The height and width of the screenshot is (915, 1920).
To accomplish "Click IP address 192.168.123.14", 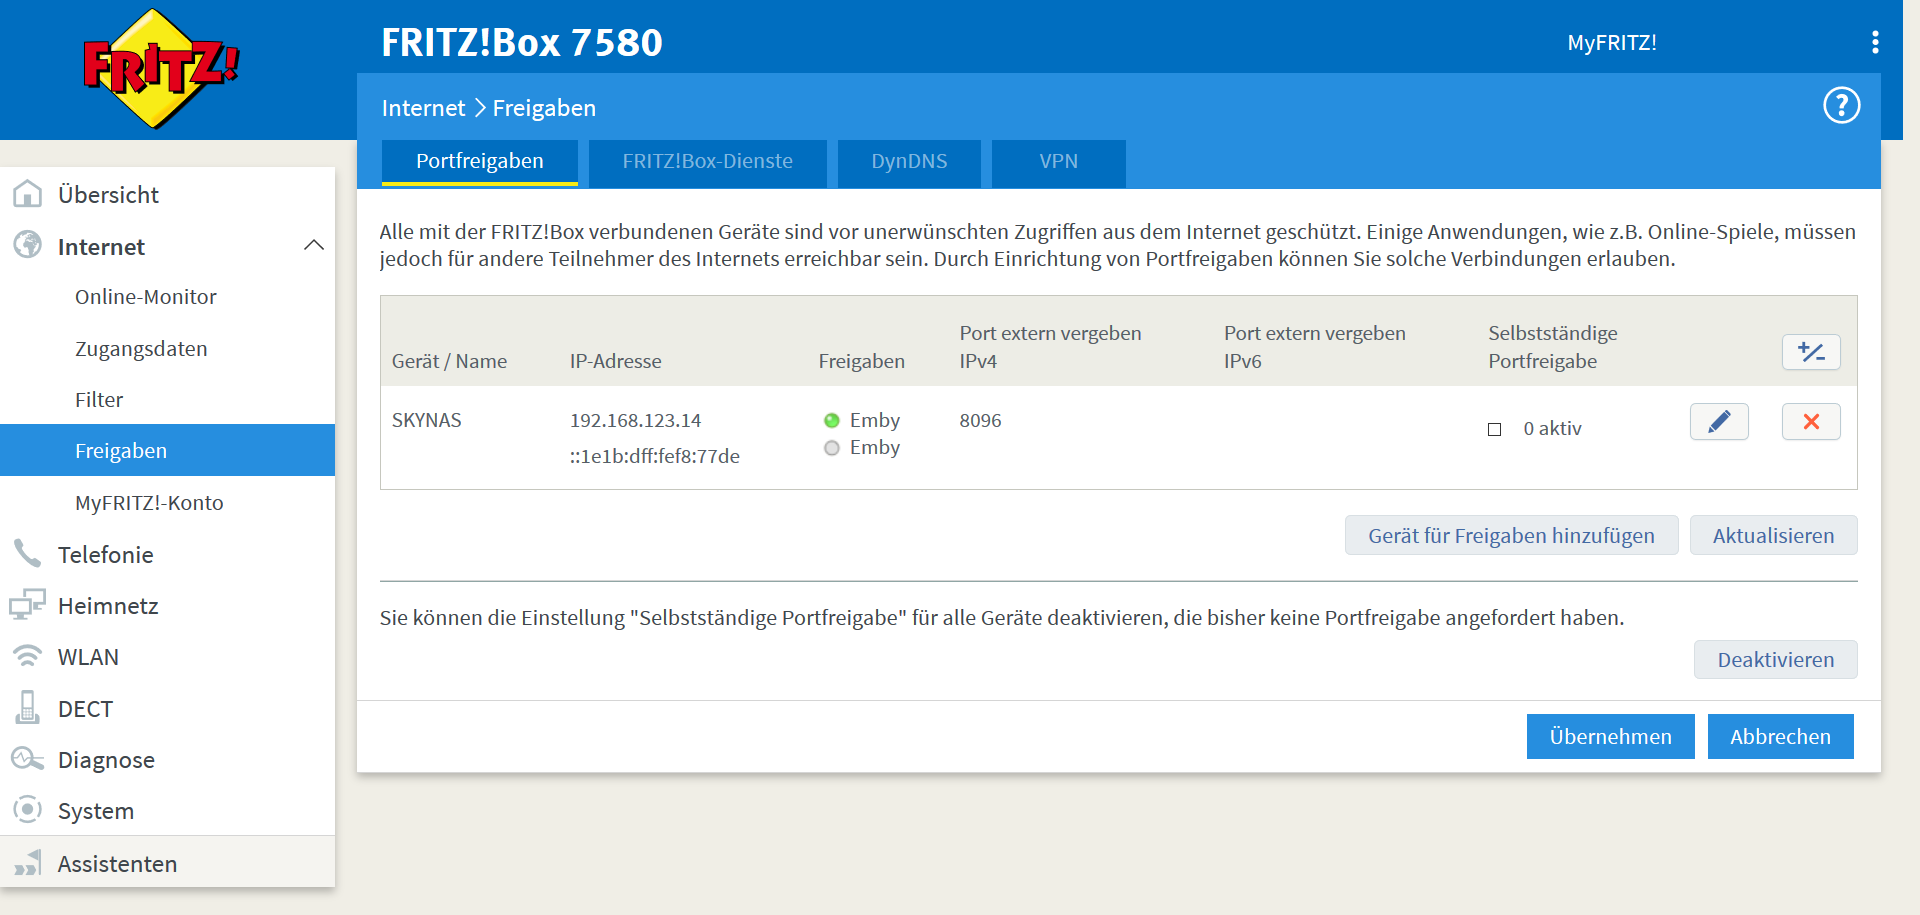I will tap(635, 420).
